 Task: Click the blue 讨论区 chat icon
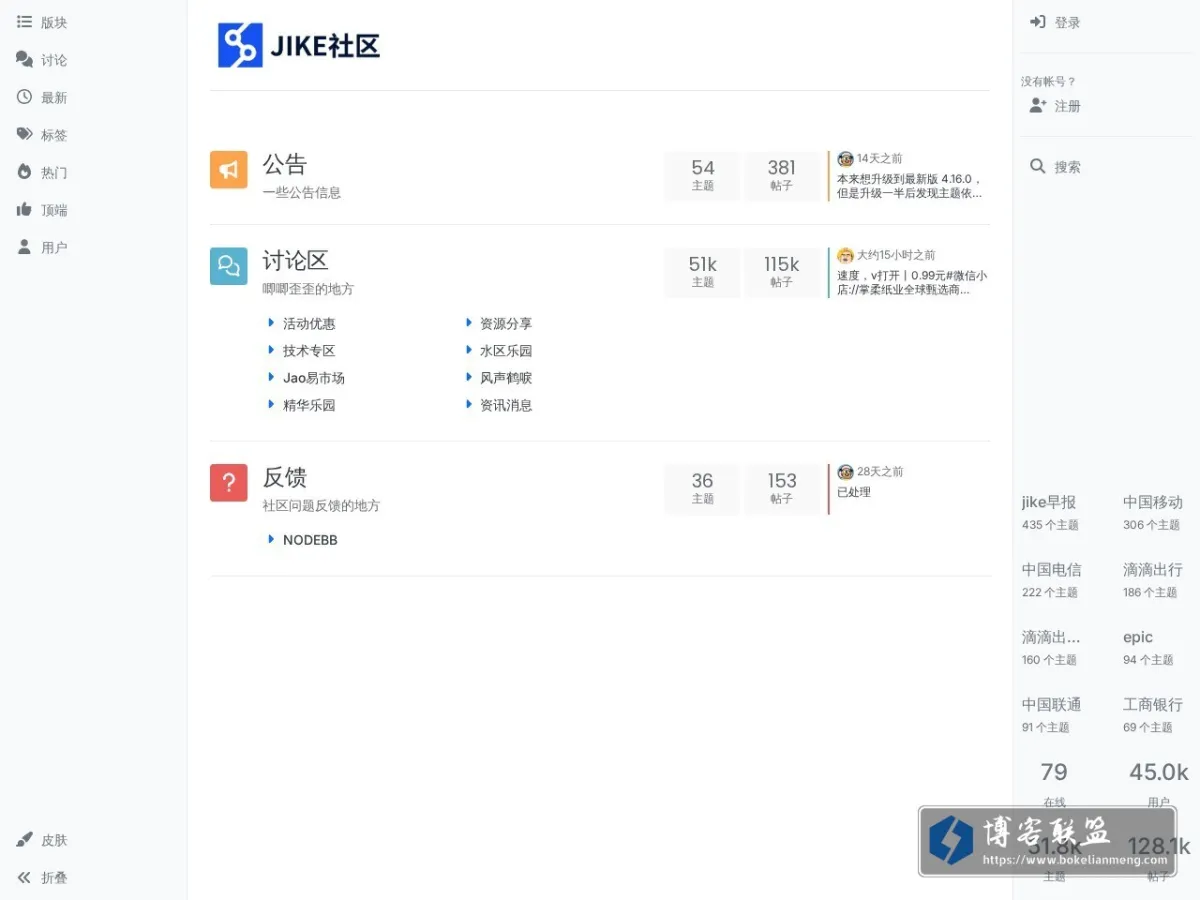pos(228,266)
